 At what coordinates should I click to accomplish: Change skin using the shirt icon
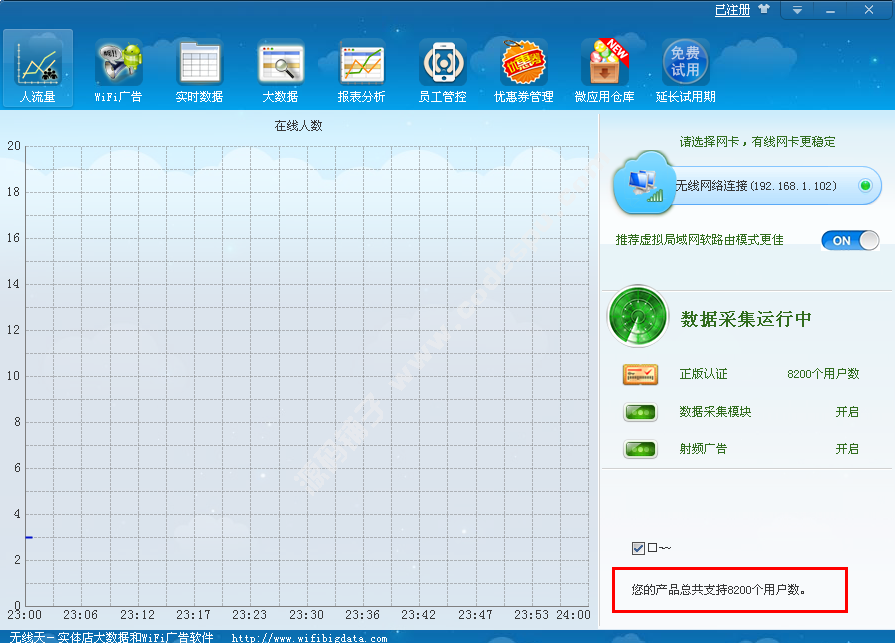pyautogui.click(x=765, y=10)
